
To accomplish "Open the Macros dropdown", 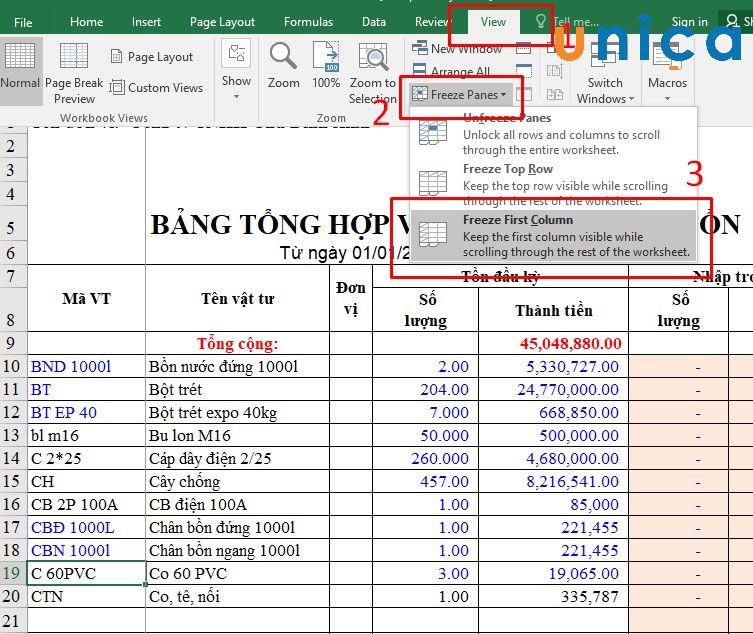I will click(667, 72).
